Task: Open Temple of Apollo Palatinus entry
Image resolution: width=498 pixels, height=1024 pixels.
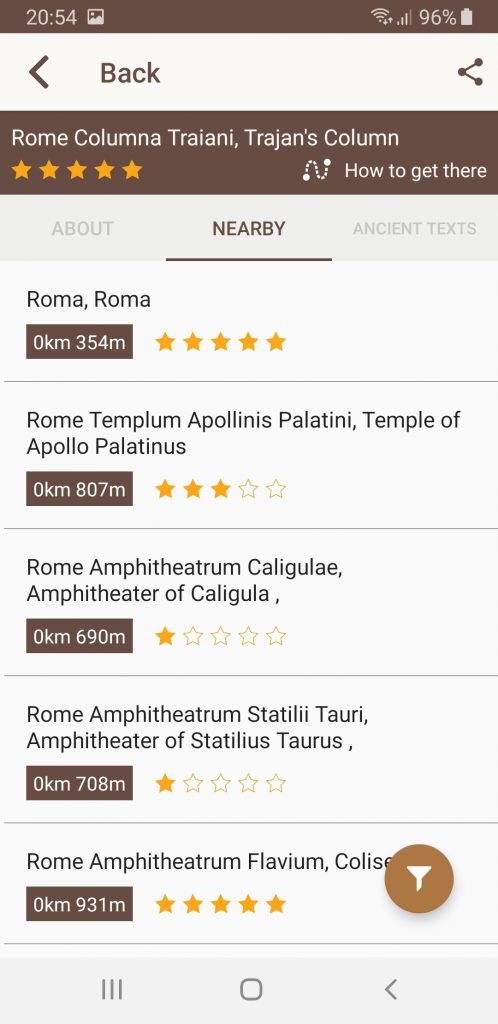Action: coord(249,455)
